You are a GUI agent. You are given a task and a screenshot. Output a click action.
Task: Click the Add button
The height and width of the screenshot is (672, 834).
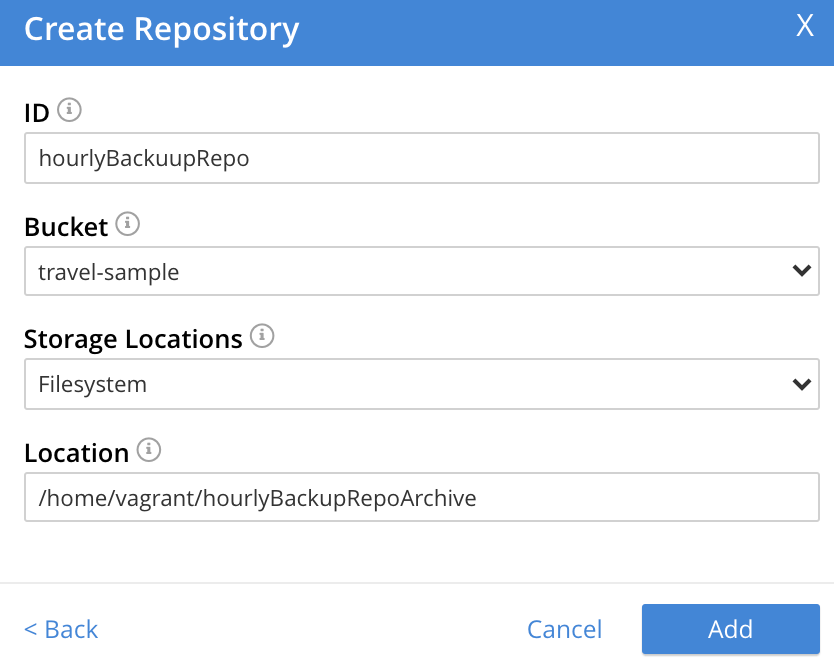(730, 629)
